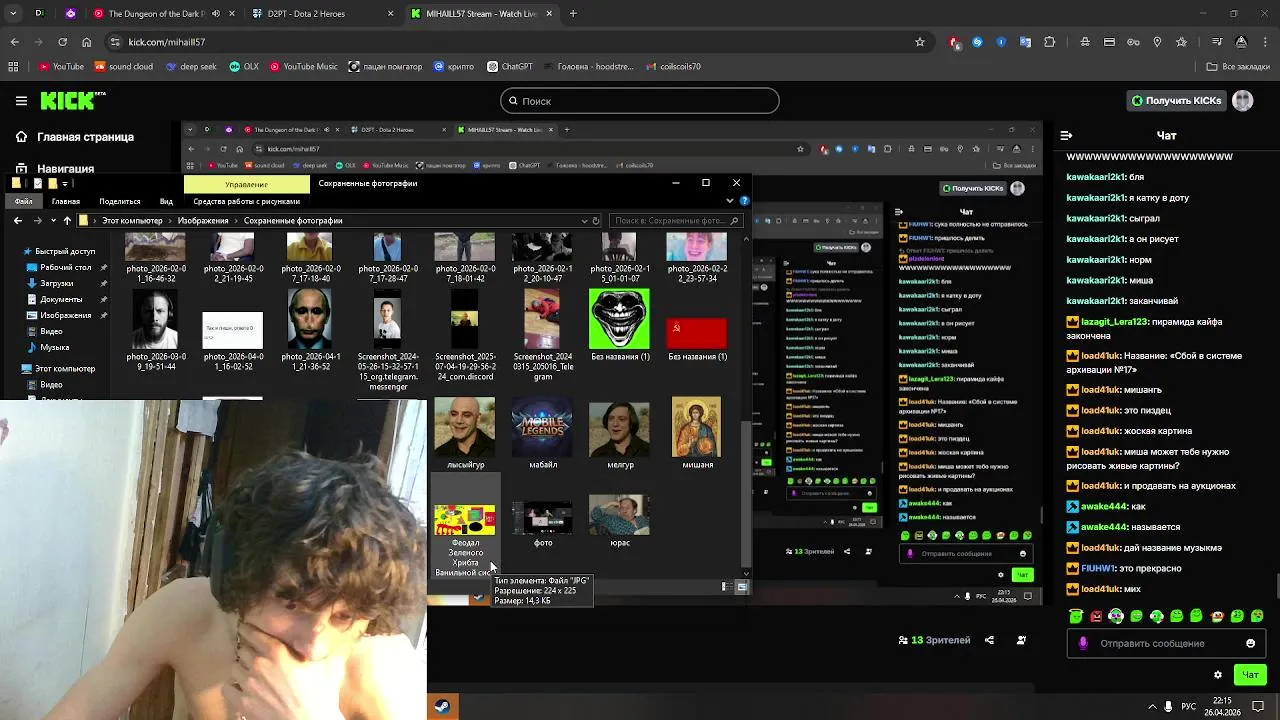The height and width of the screenshot is (720, 1280).
Task: Mute the Dungeon of the Dark tab audio
Action: [x=216, y=14]
